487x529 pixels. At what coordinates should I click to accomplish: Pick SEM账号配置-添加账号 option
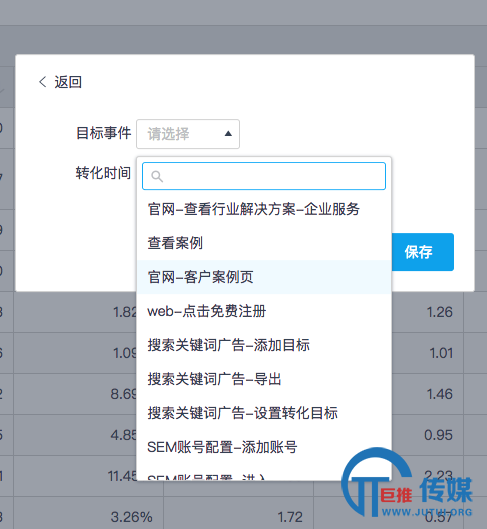(x=264, y=447)
